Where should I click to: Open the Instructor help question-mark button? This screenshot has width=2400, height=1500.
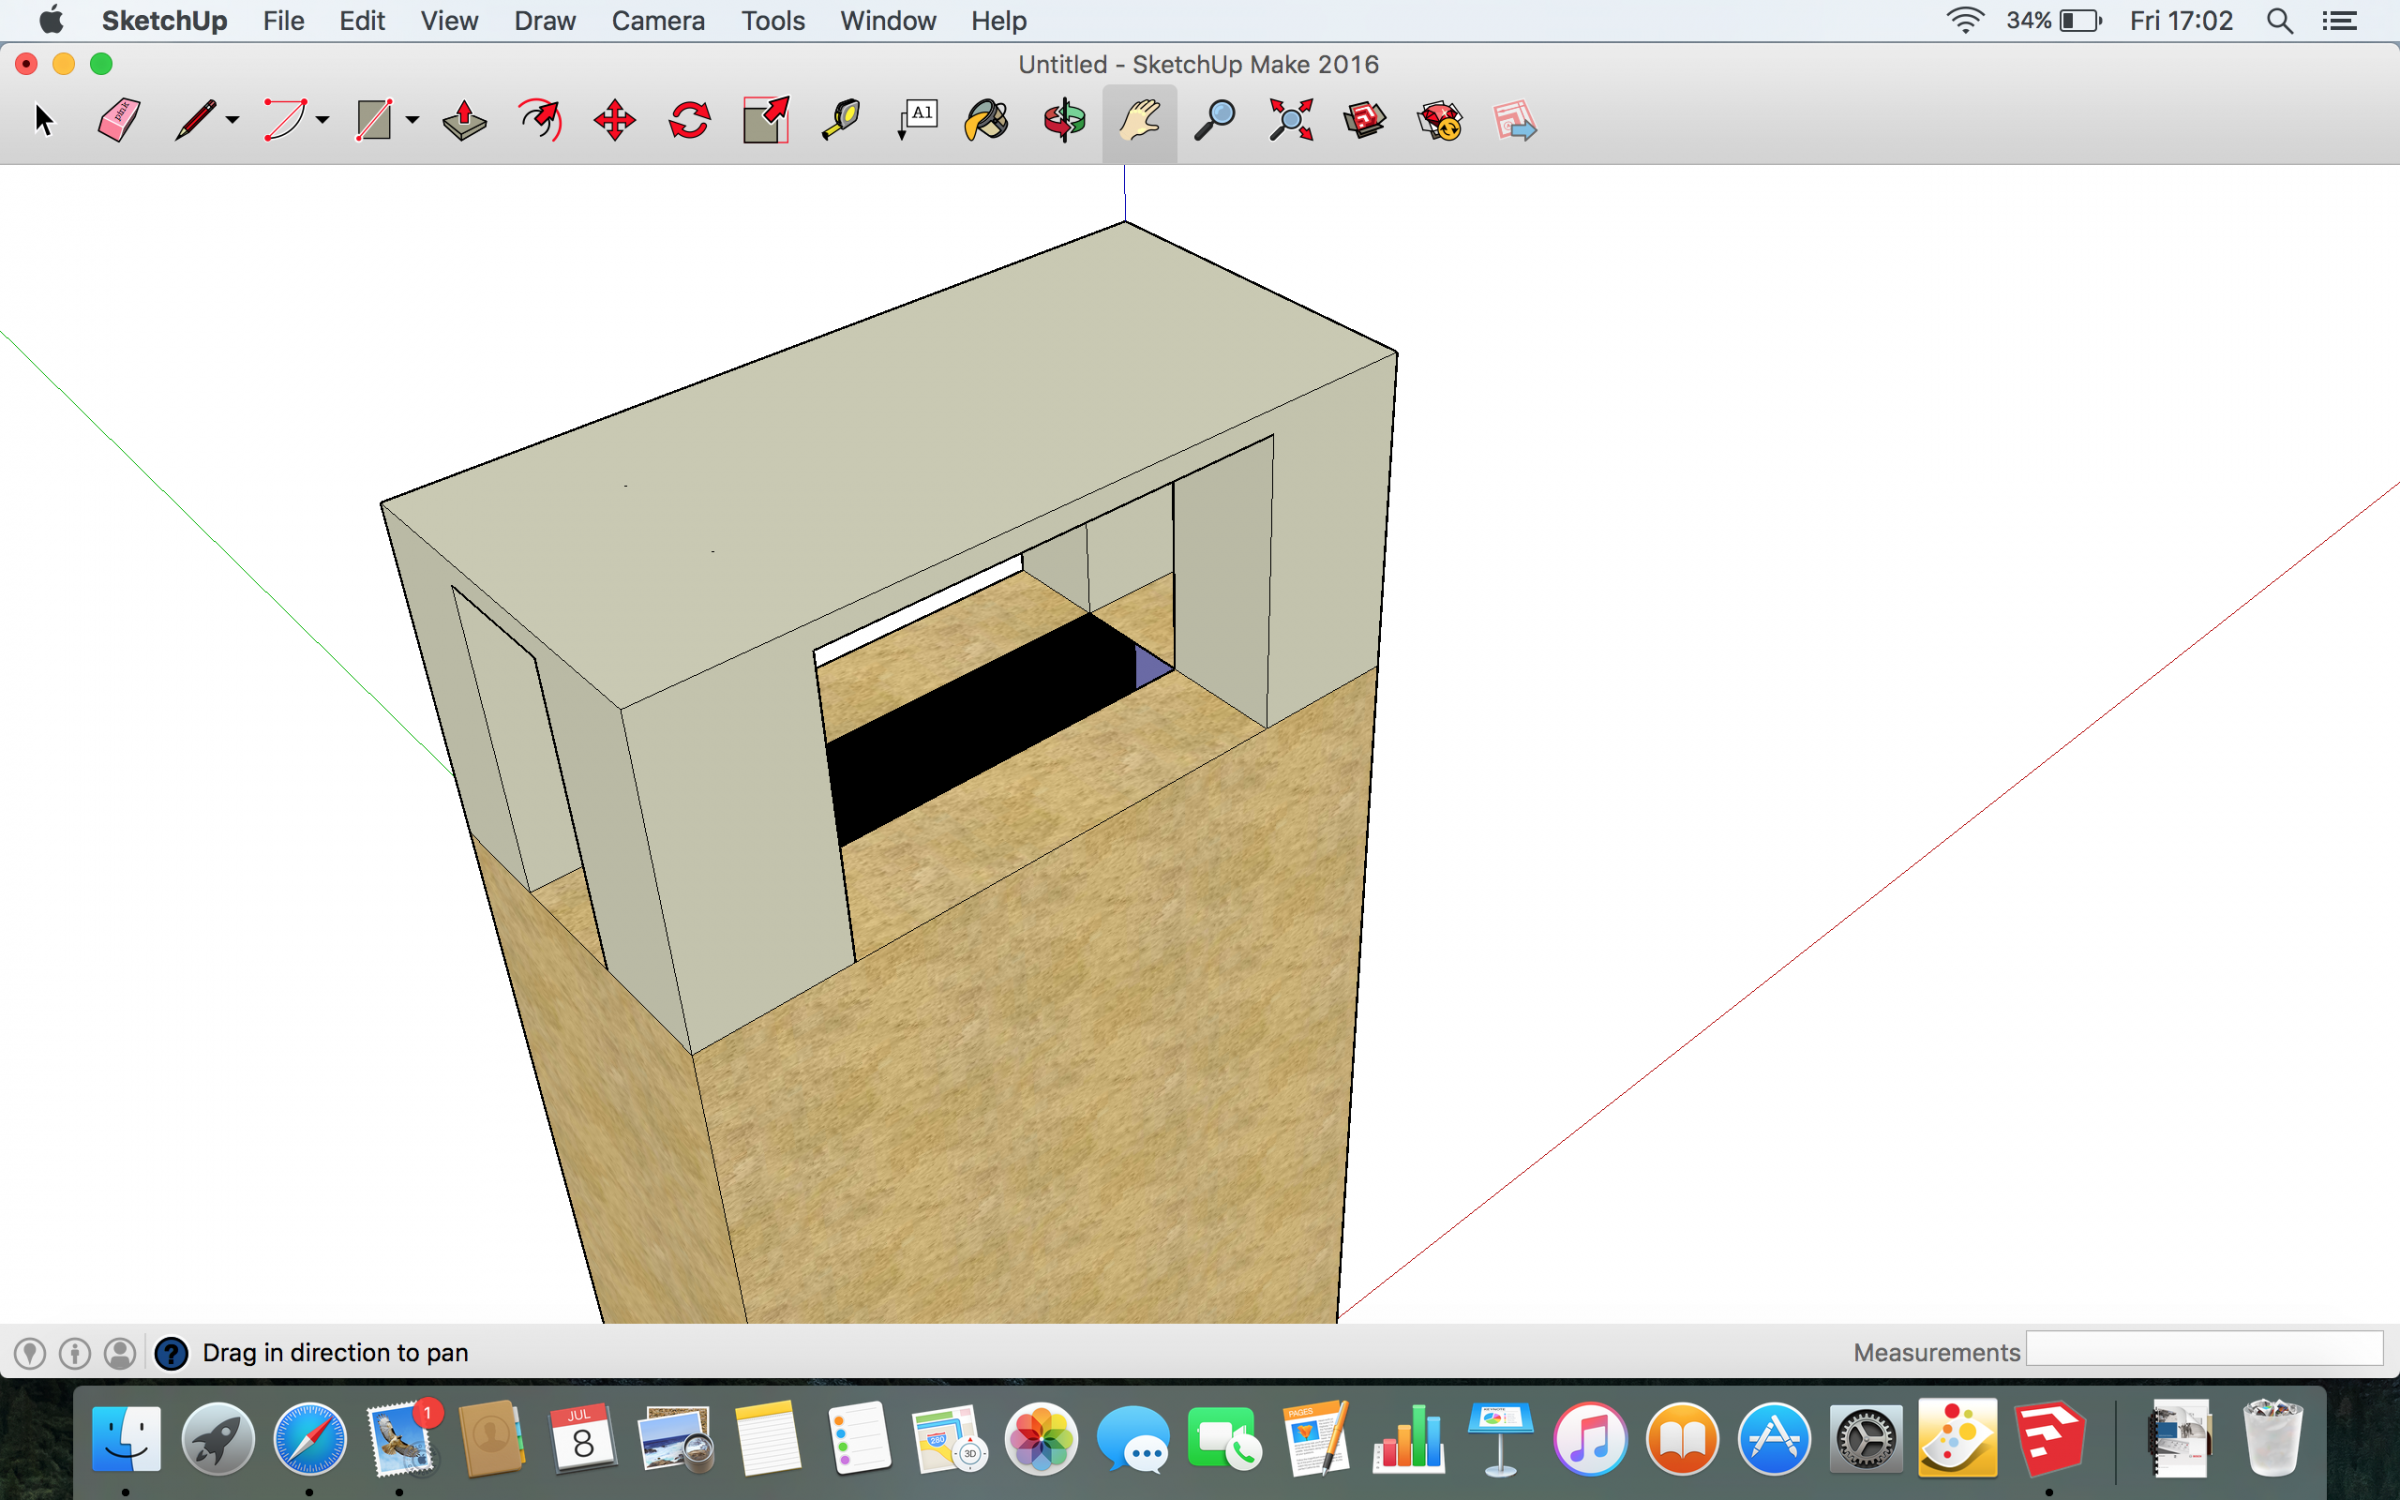click(171, 1353)
